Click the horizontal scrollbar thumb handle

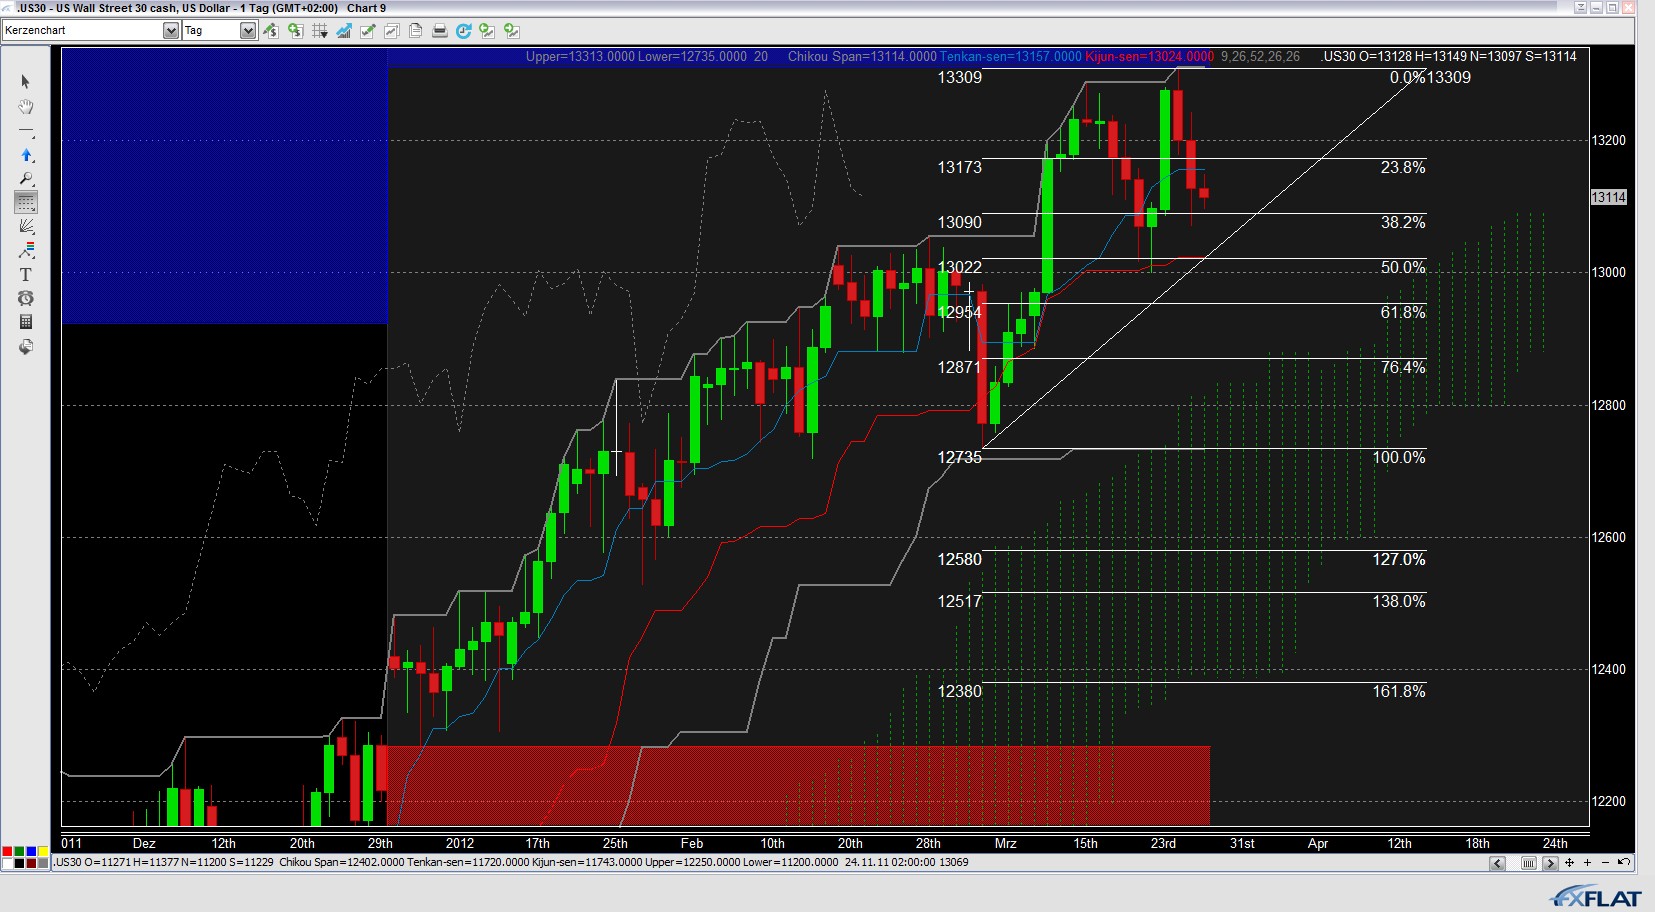1529,864
